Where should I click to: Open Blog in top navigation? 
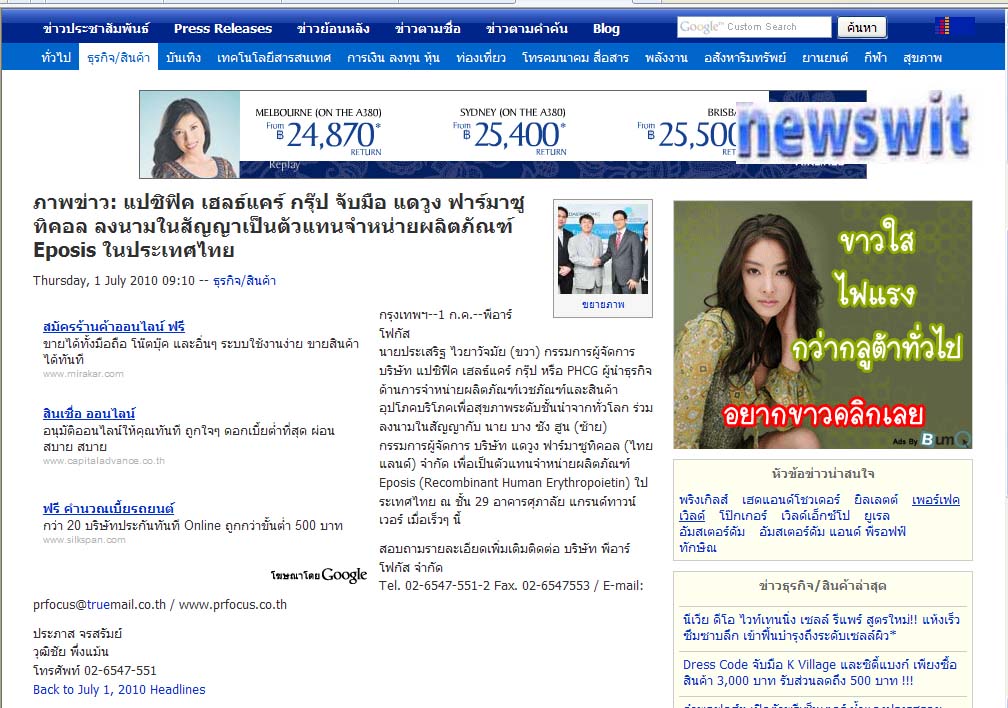click(x=606, y=28)
